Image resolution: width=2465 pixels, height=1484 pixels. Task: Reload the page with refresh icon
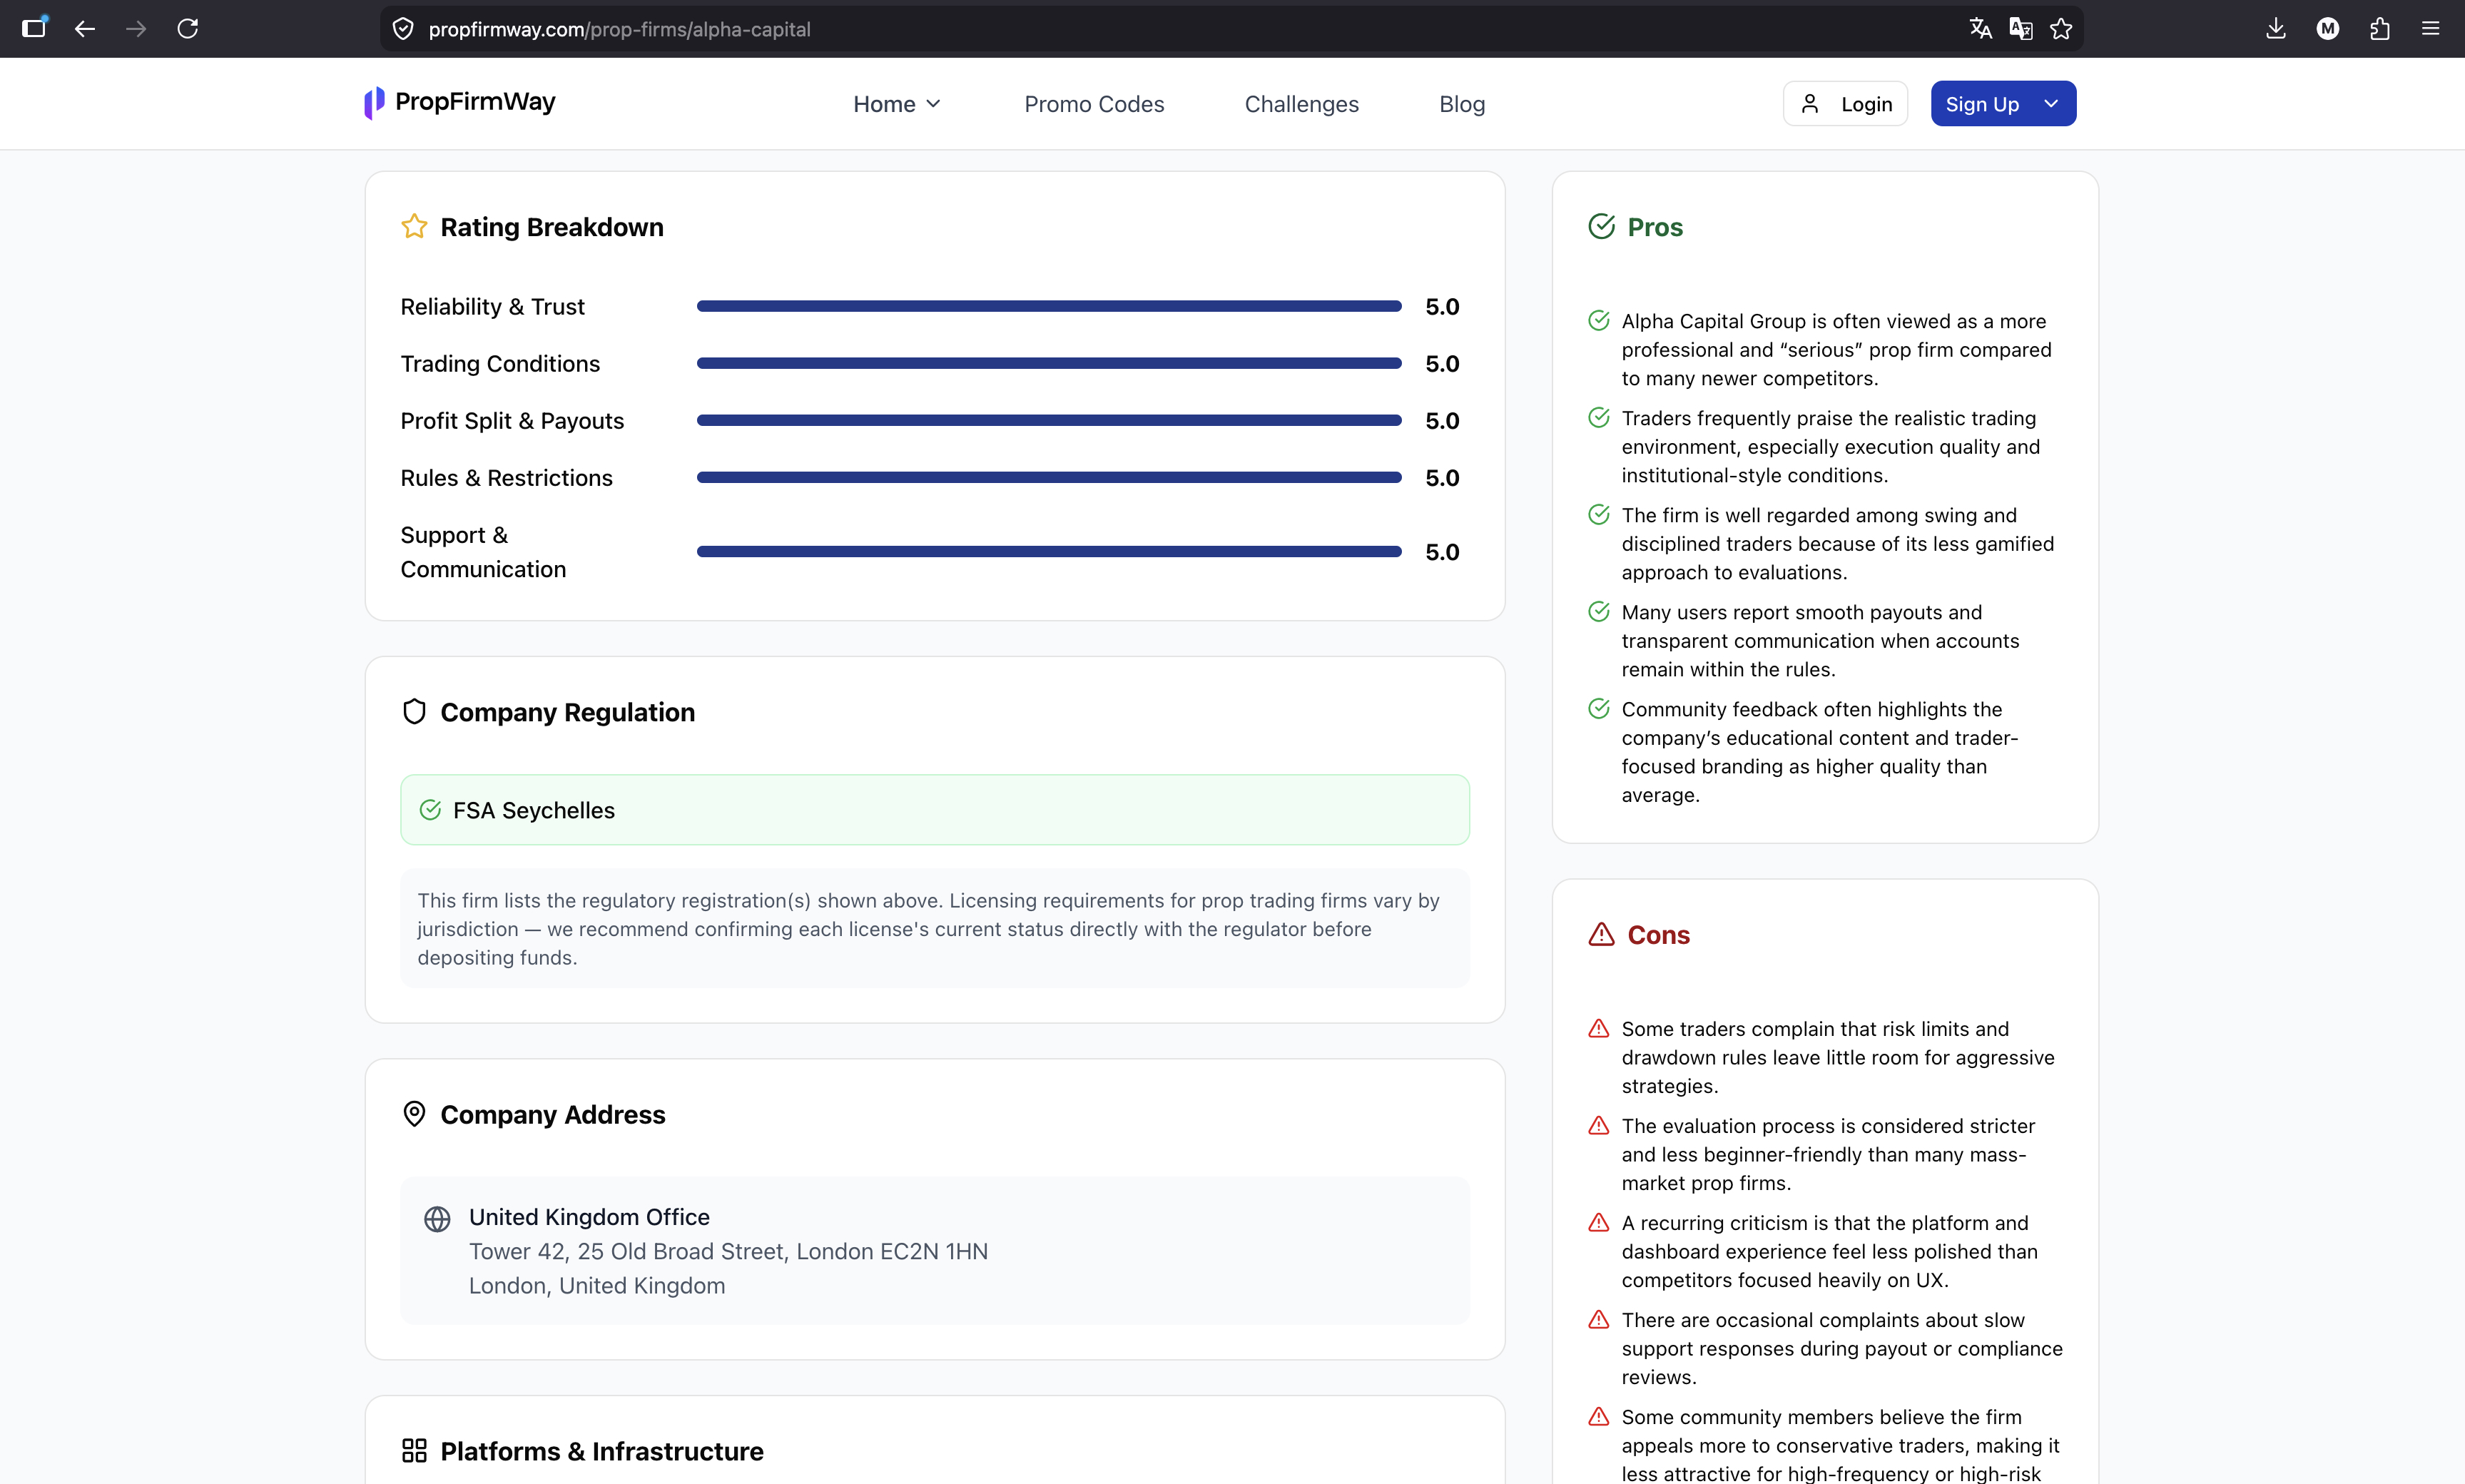[x=187, y=29]
